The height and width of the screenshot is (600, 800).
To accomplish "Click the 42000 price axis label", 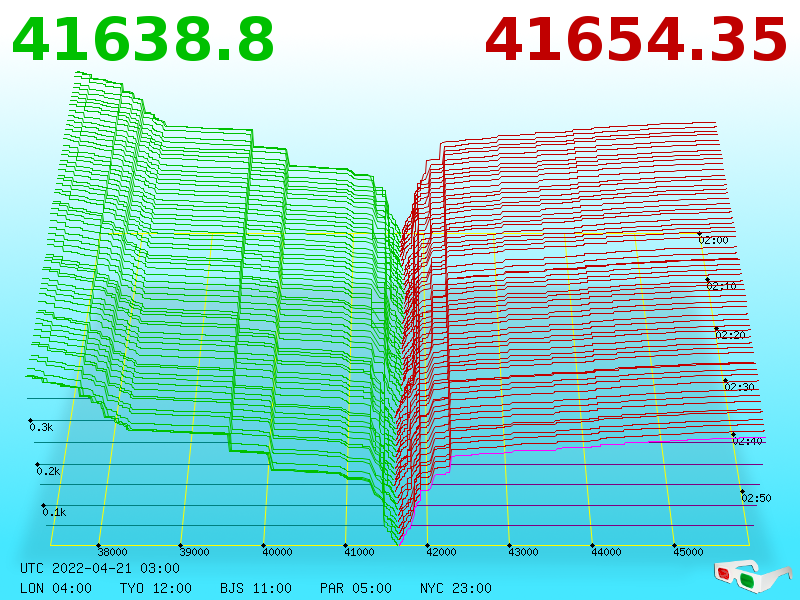I will pyautogui.click(x=441, y=552).
